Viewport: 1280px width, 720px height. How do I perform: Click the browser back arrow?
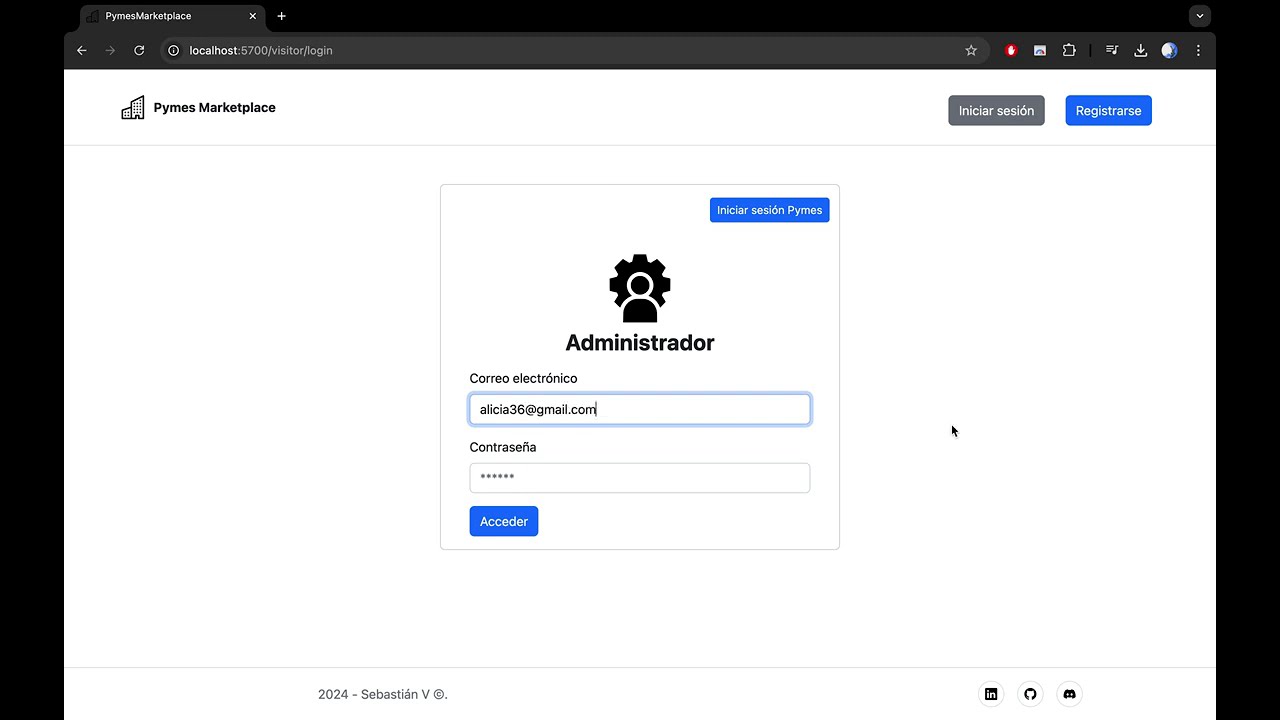click(82, 50)
